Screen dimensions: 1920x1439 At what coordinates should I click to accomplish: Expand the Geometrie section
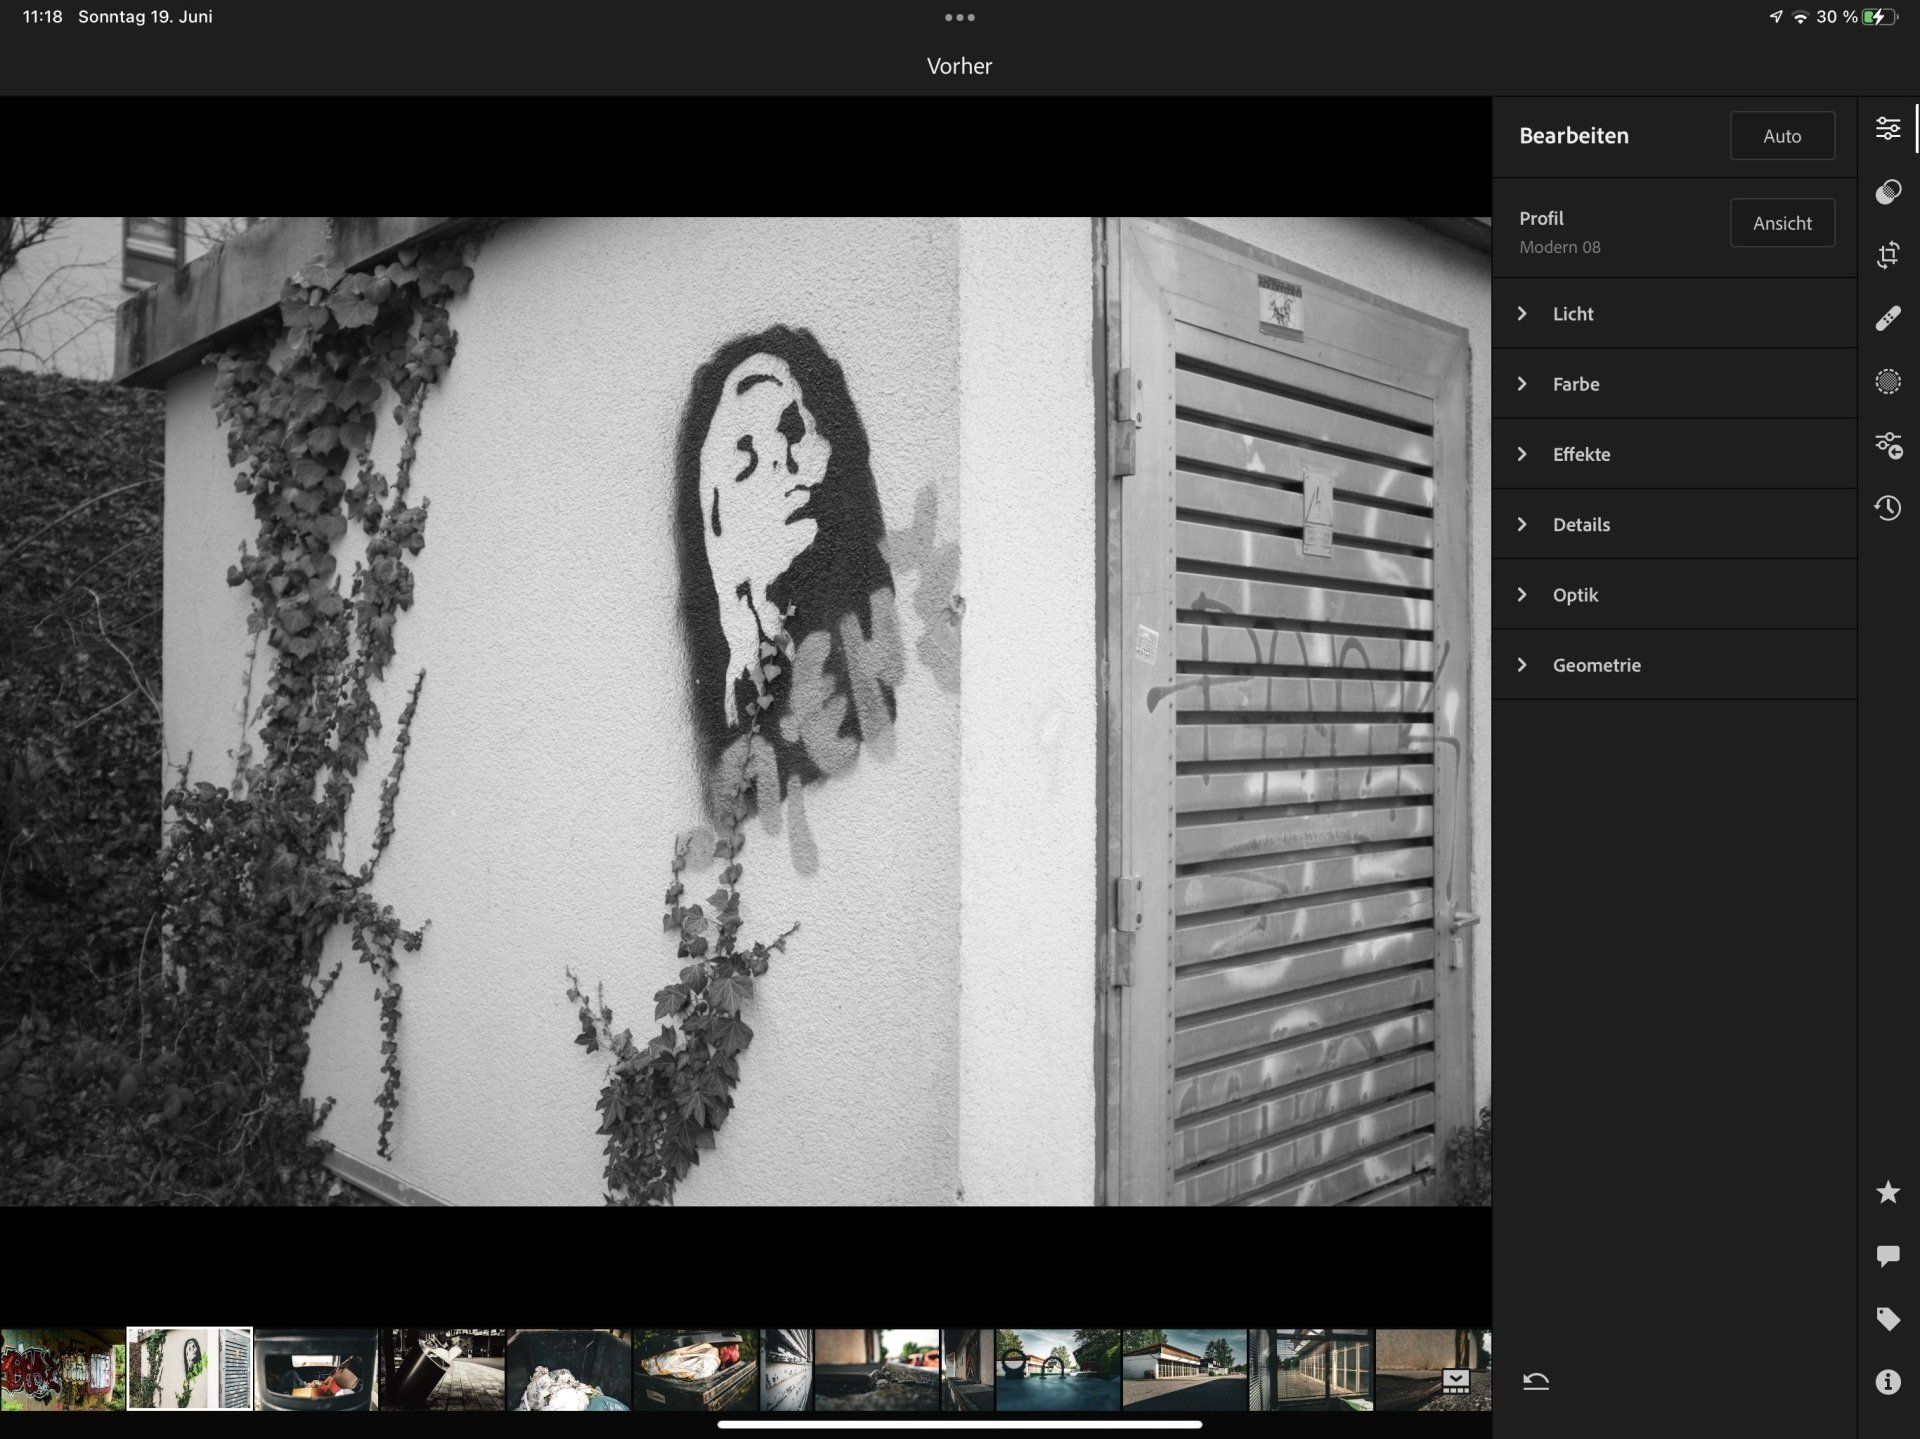pos(1595,665)
